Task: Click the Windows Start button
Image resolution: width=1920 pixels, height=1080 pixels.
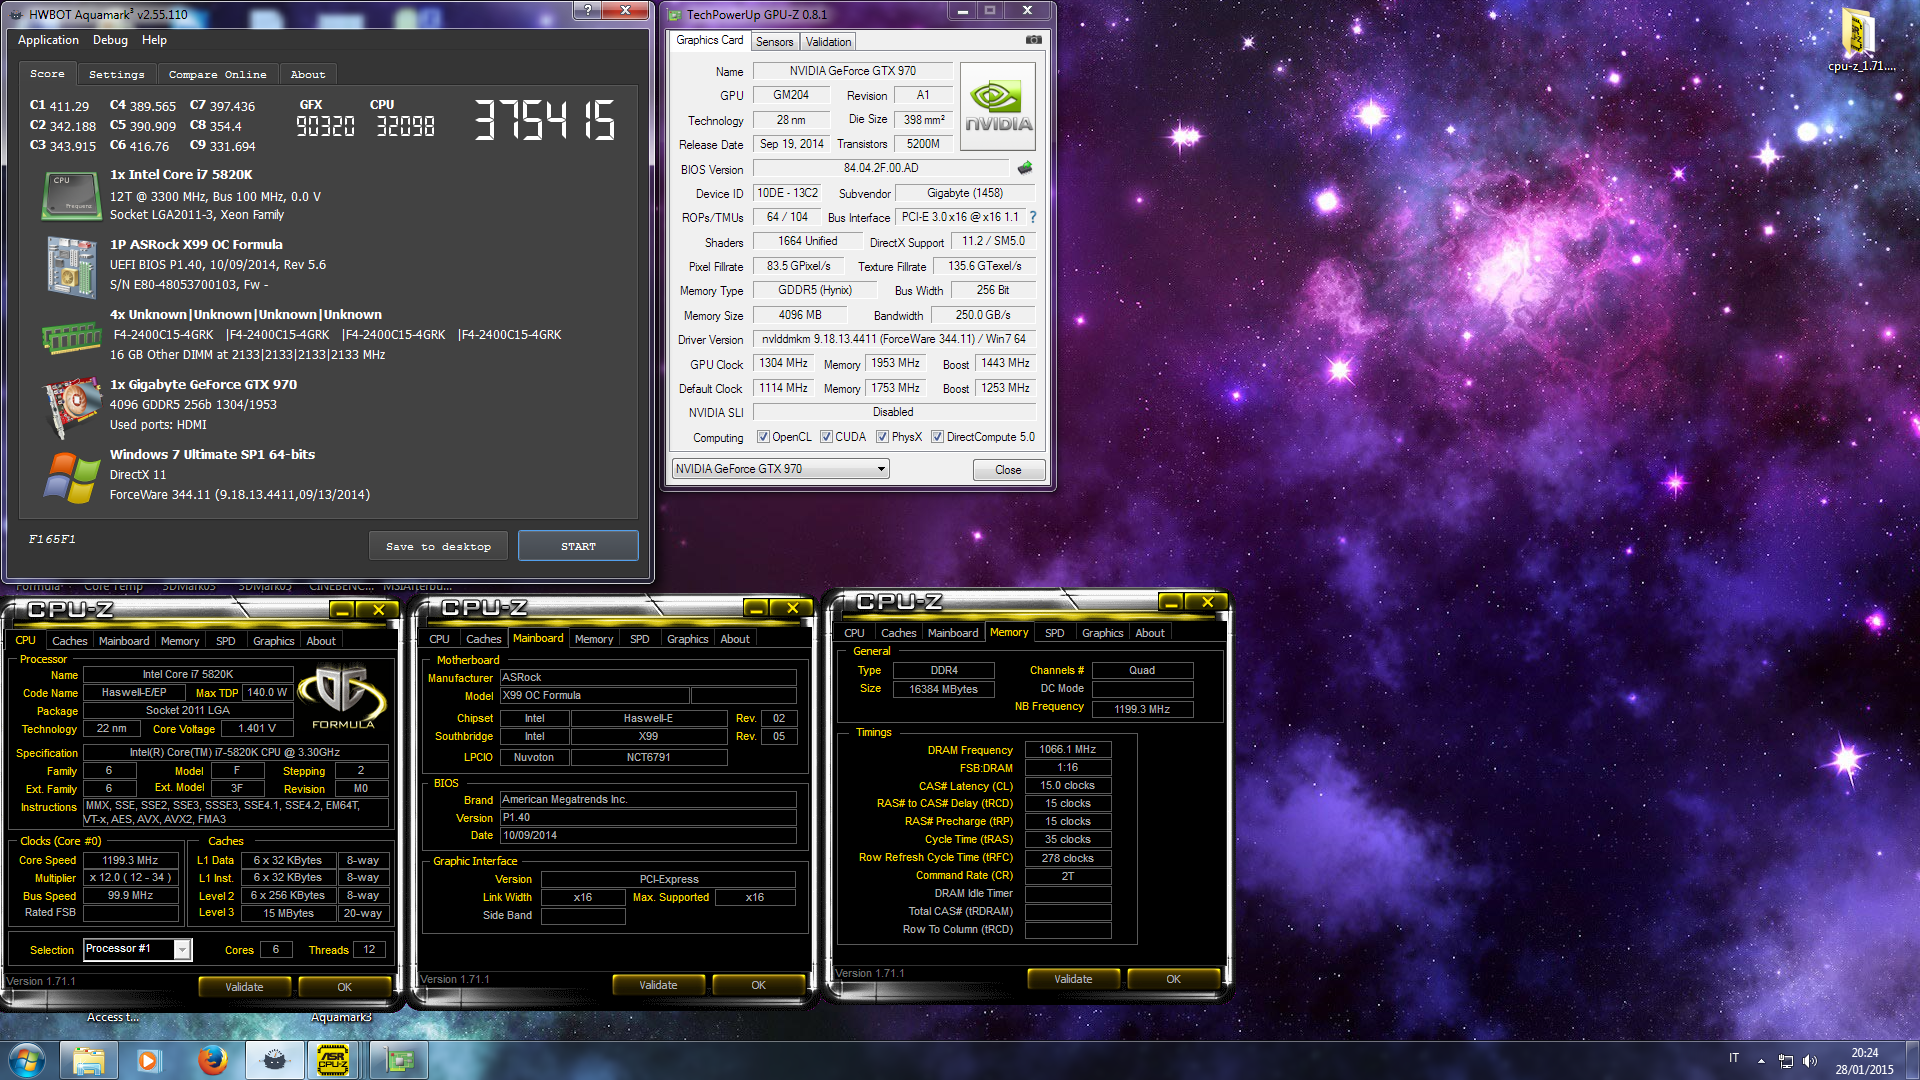Action: tap(27, 1060)
